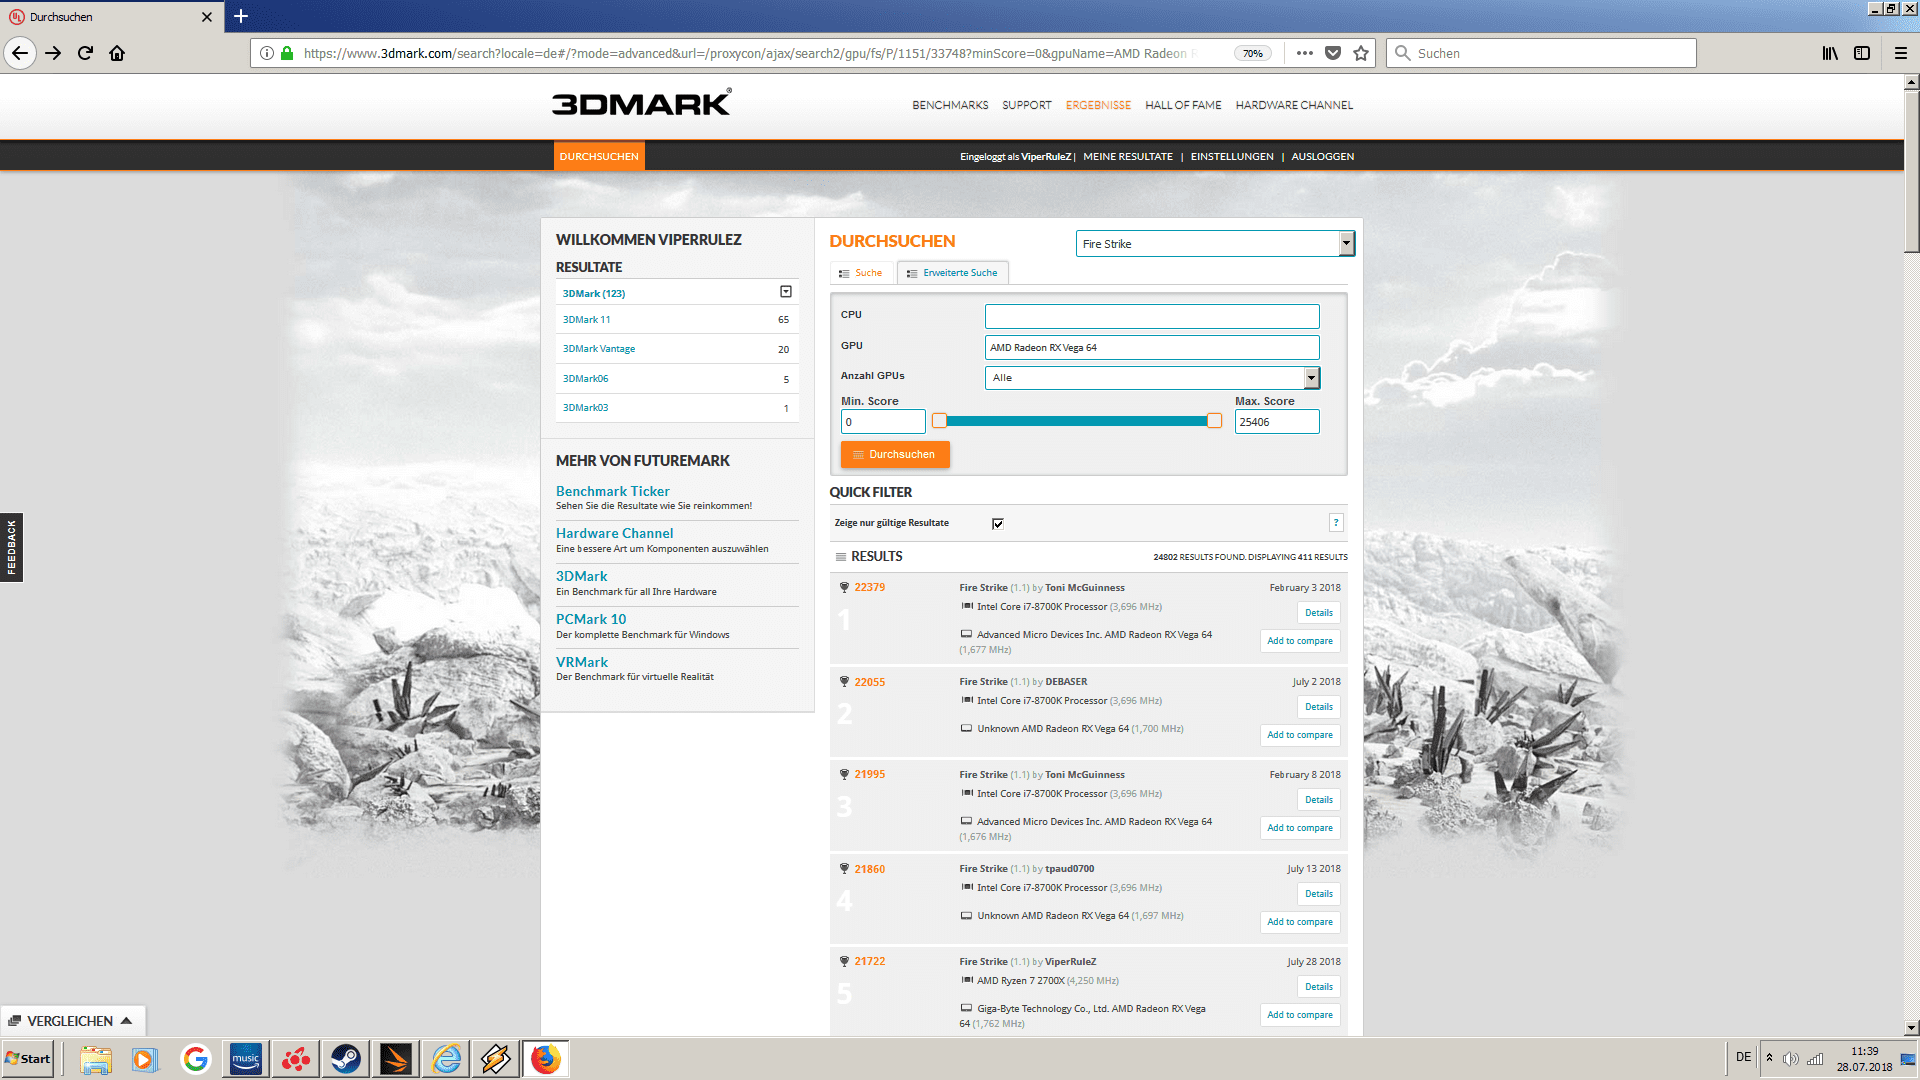Reload the current page

[x=85, y=53]
